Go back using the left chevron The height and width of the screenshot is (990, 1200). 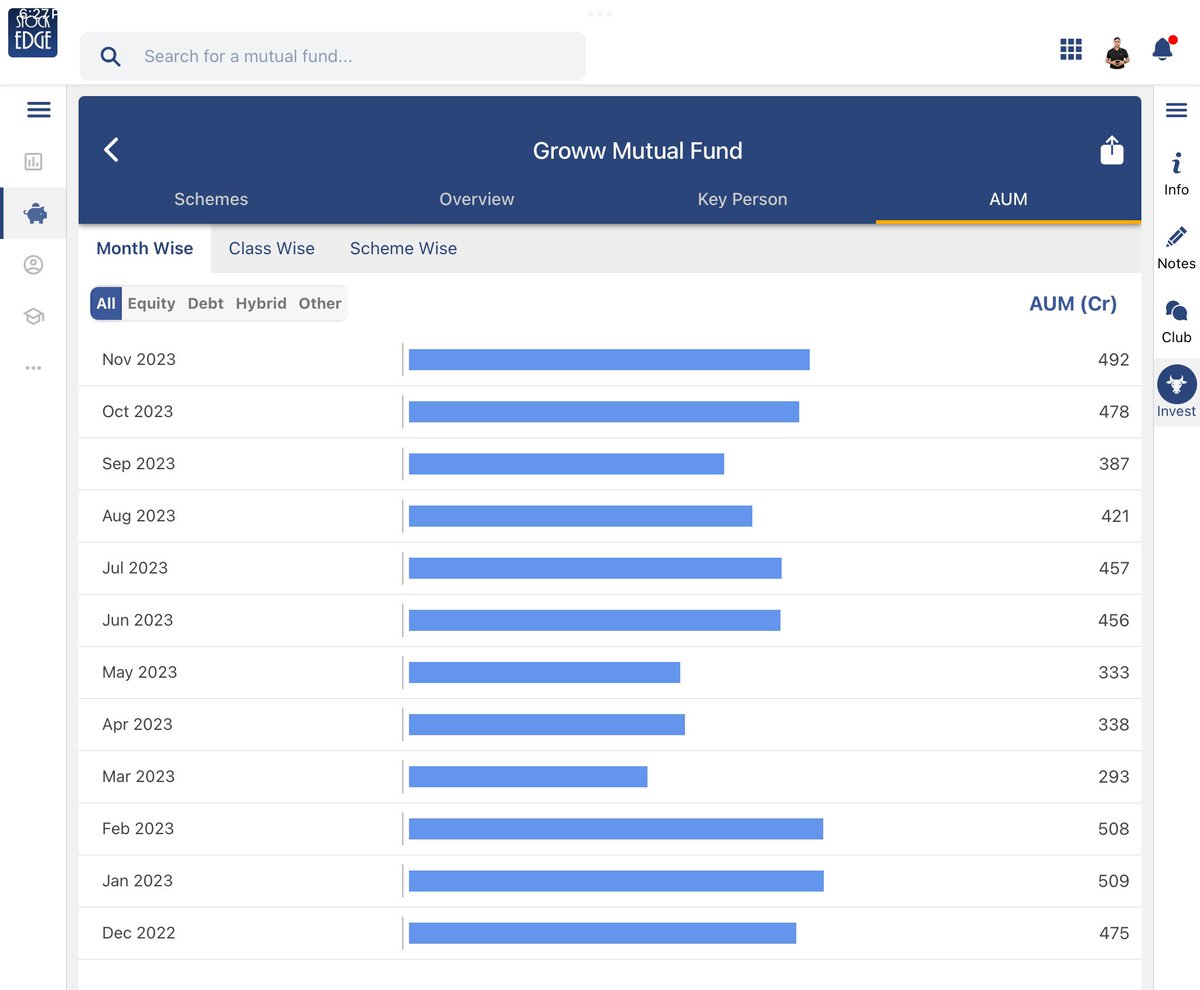click(111, 150)
